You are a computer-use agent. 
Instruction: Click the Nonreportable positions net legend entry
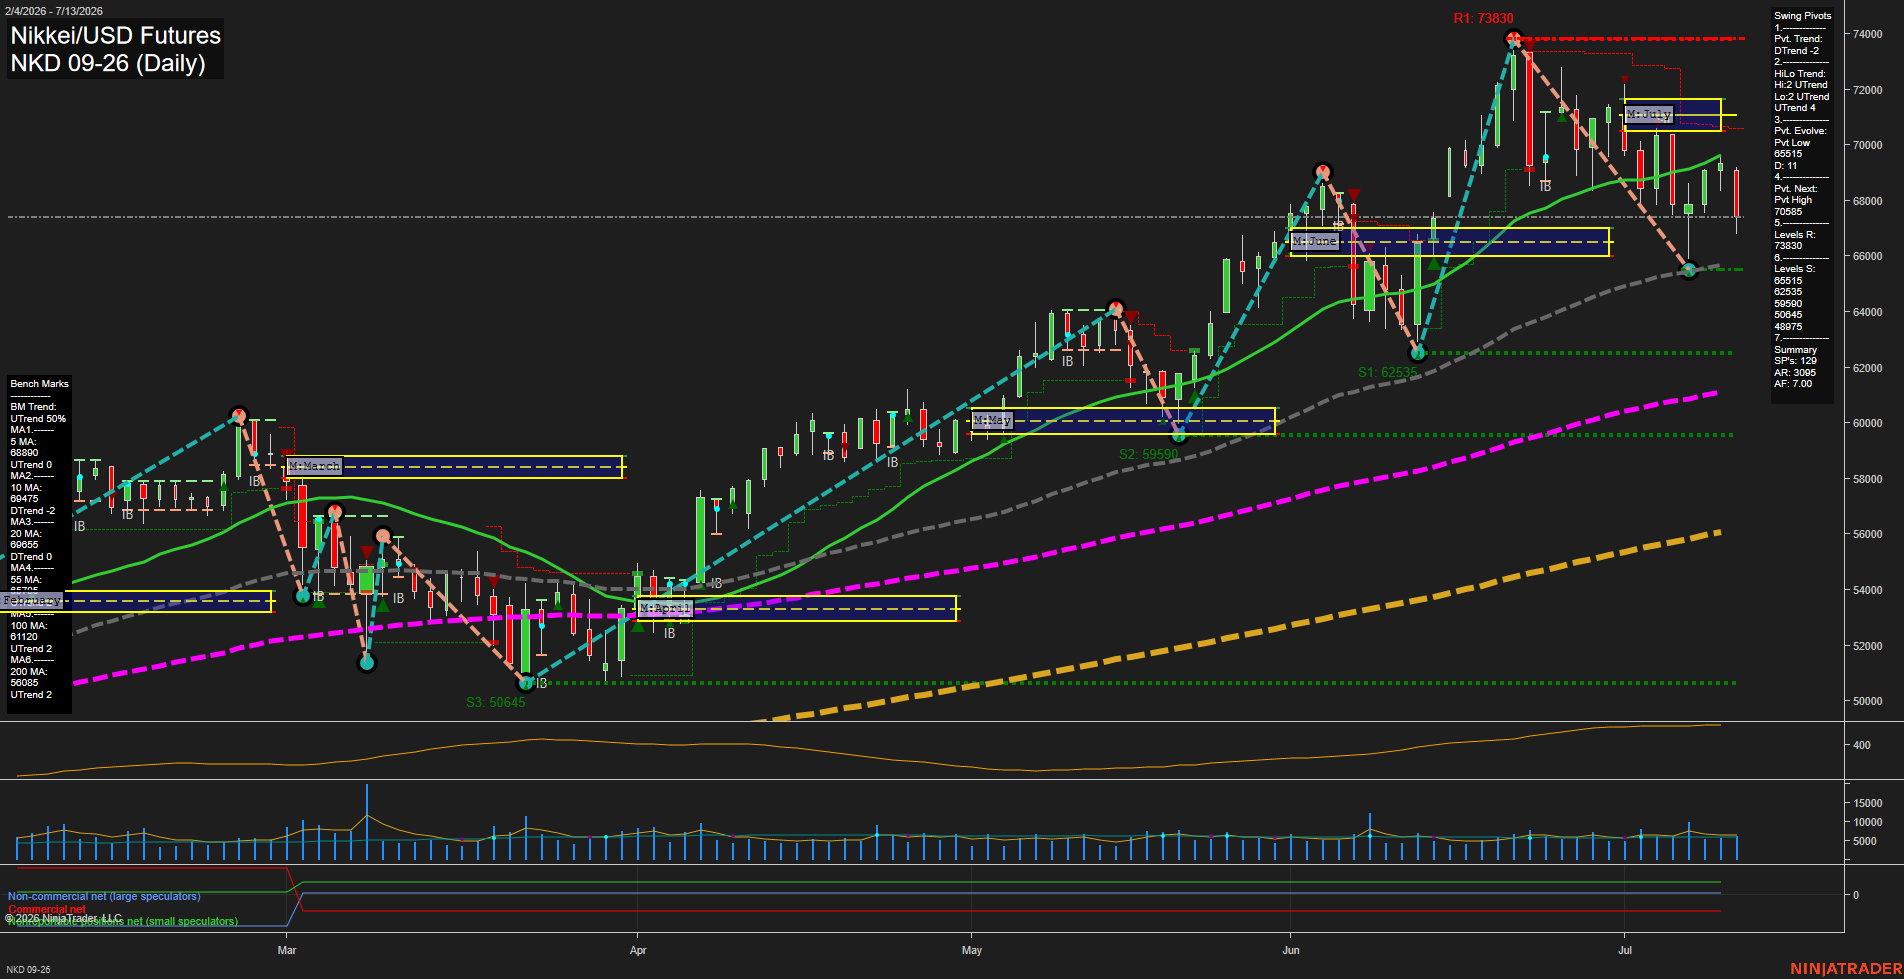pyautogui.click(x=123, y=922)
